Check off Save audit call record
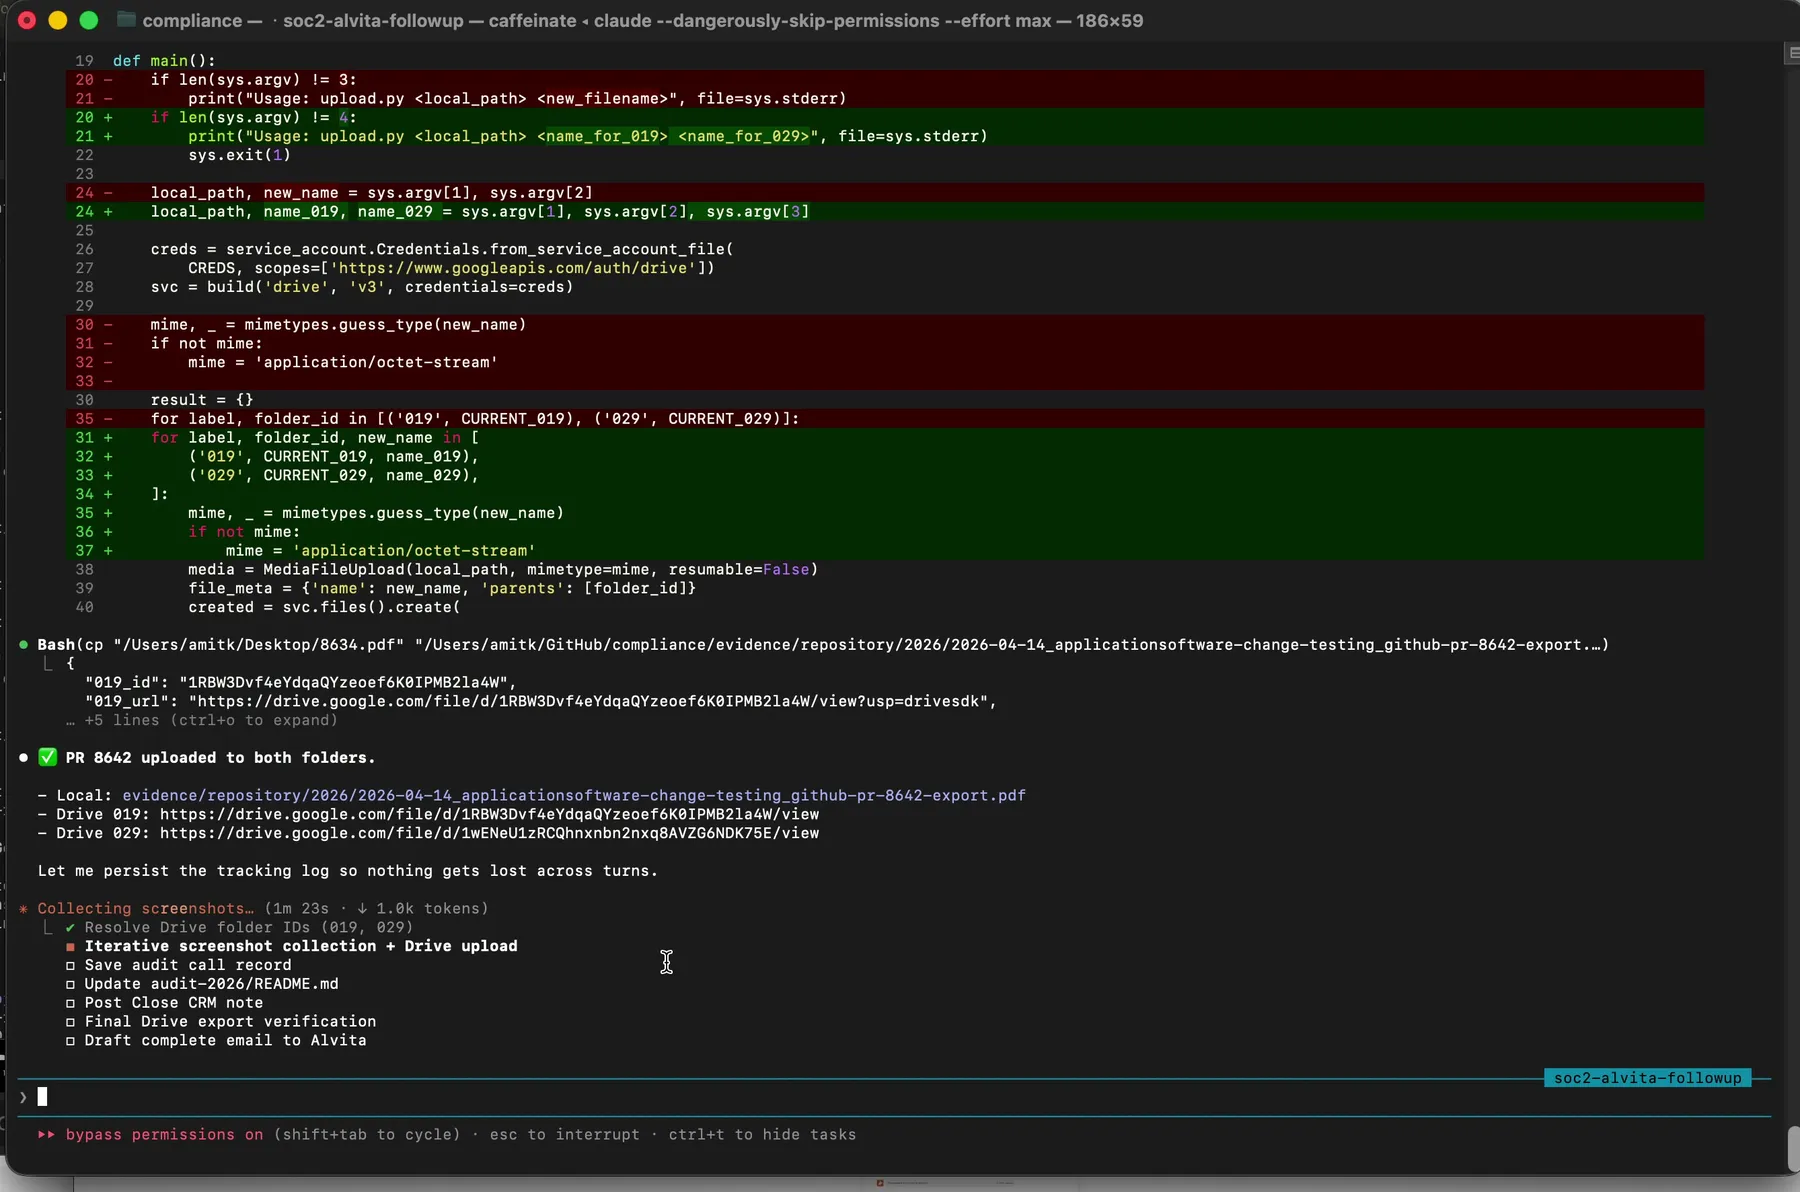This screenshot has width=1800, height=1192. coord(70,966)
